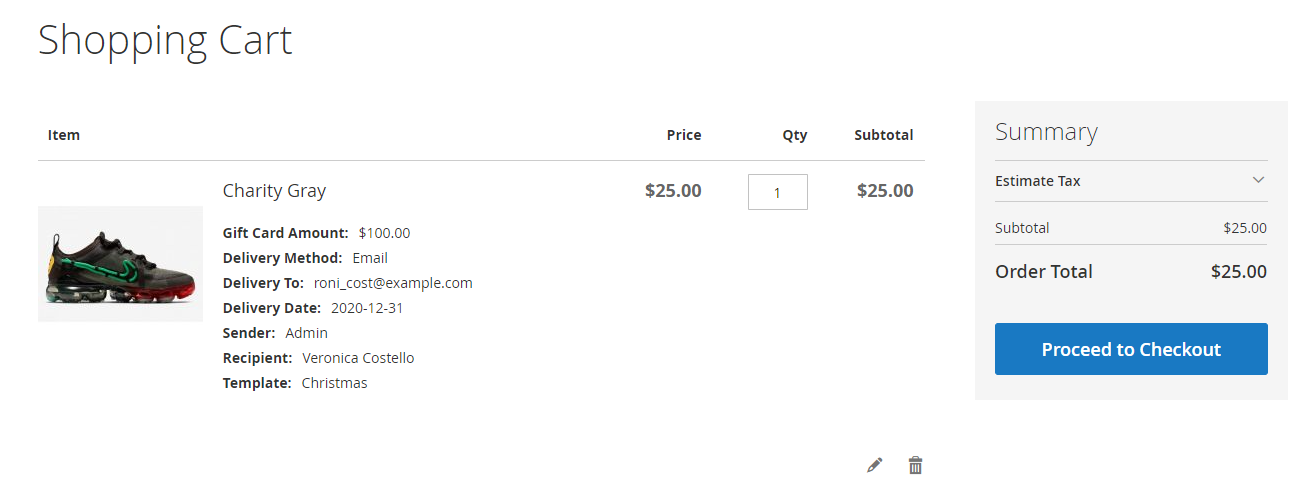Click the Shopping Cart page heading
Screen dimensions: 1307x483
(165, 41)
